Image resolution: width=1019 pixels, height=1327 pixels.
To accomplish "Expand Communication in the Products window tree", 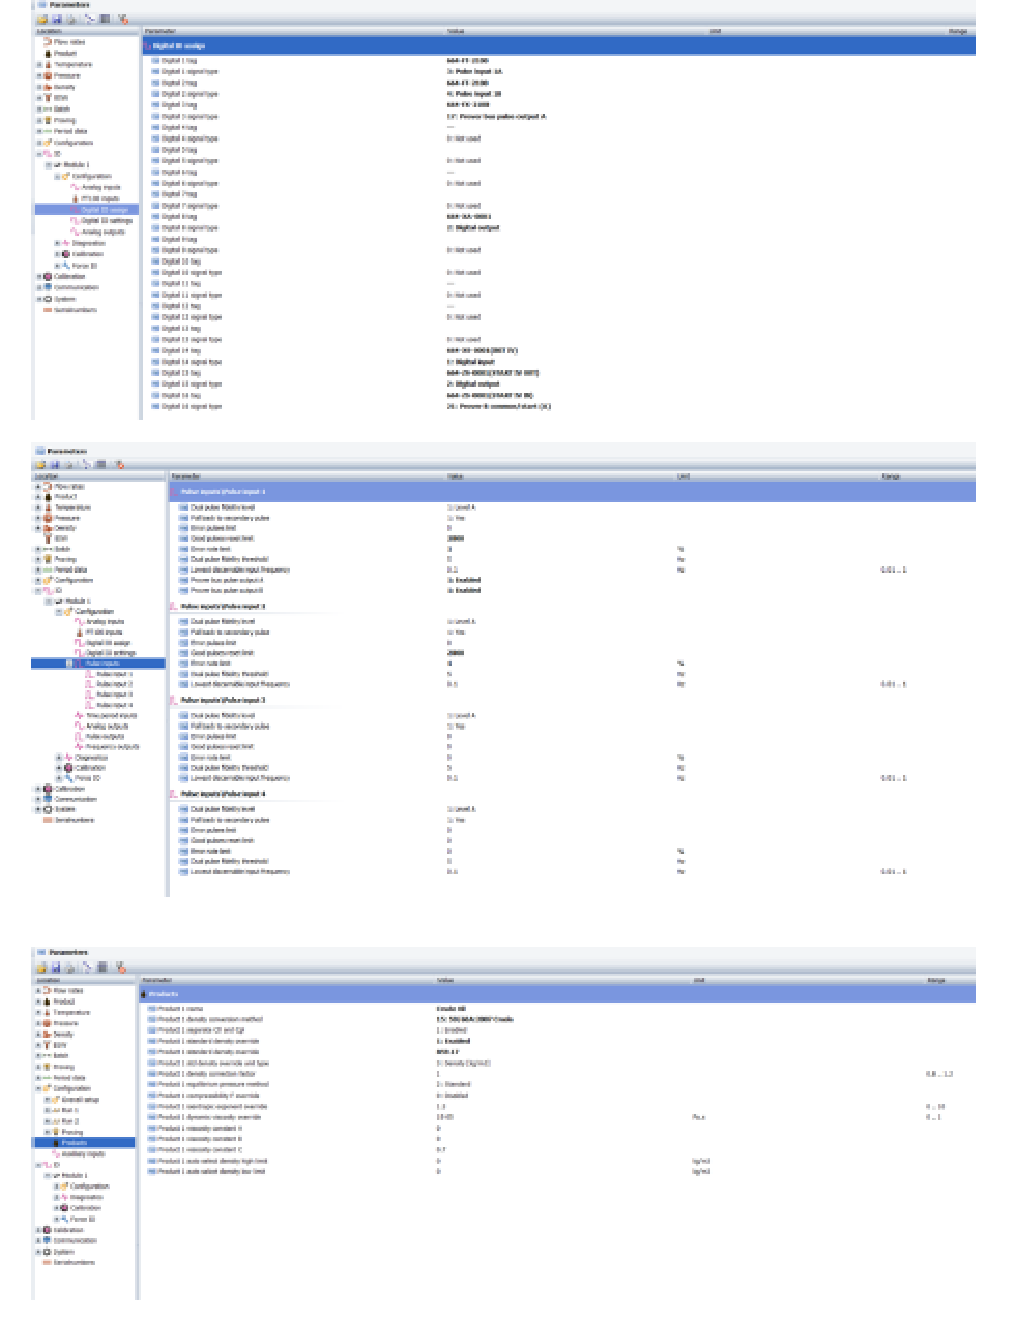I will [38, 1241].
